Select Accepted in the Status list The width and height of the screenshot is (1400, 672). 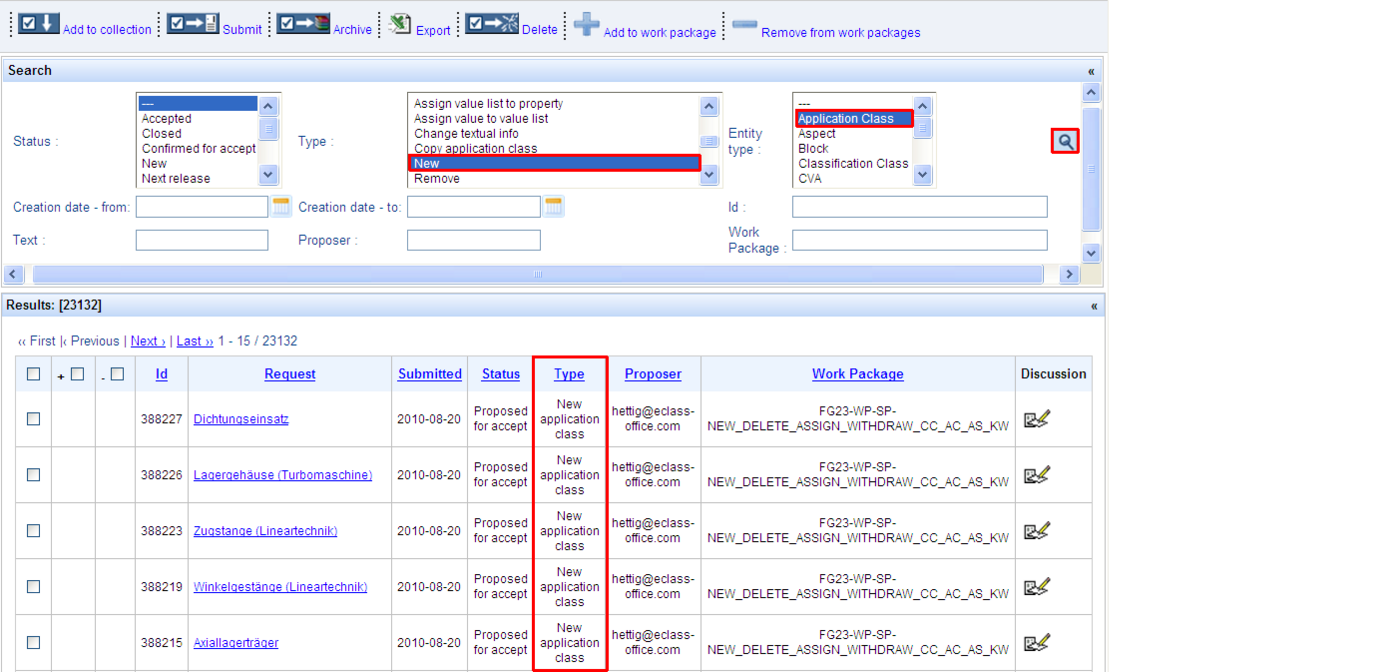[x=166, y=119]
